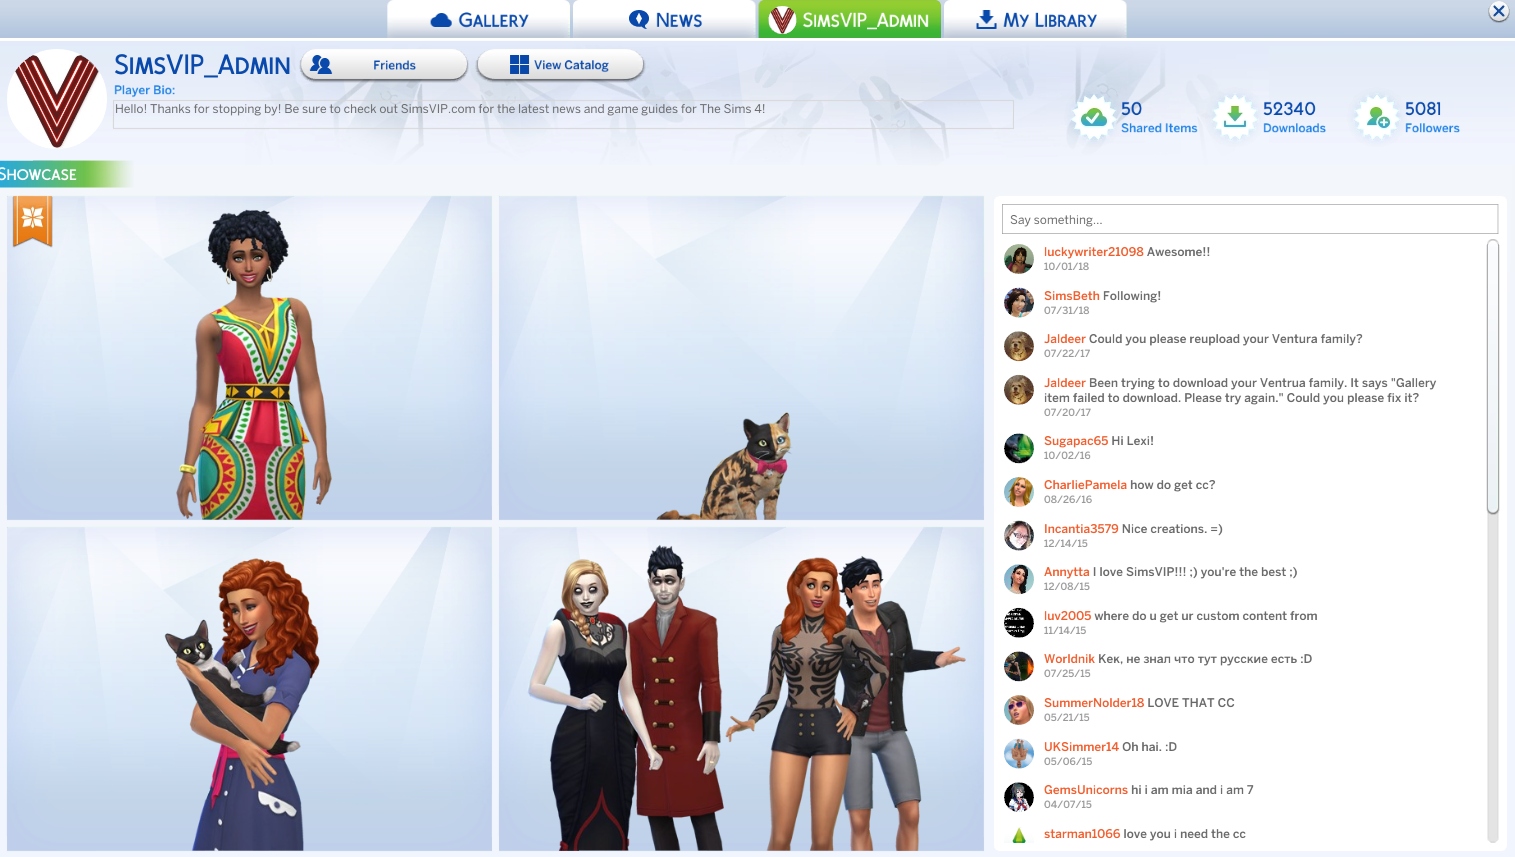This screenshot has height=857, width=1515.
Task: Open Worldnik's profile link
Action: pos(1069,659)
